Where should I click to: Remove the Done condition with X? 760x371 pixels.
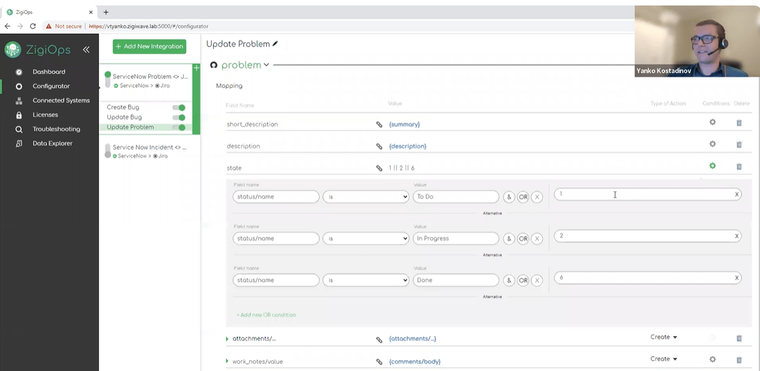click(x=537, y=280)
